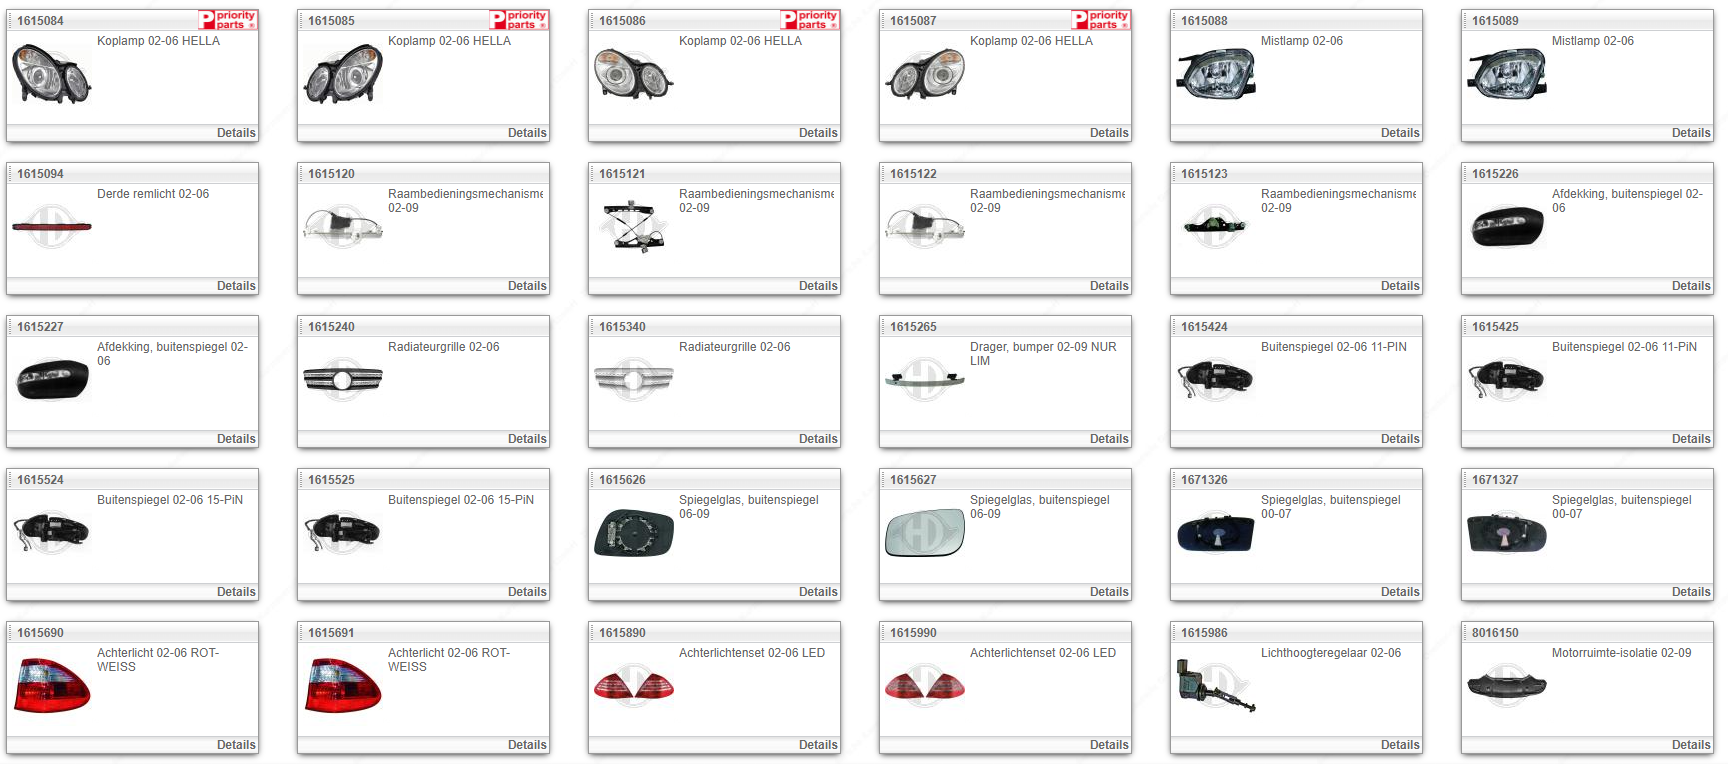This screenshot has height=764, width=1728.
Task: Open the LED tail light set image 1615890
Action: coord(633,686)
